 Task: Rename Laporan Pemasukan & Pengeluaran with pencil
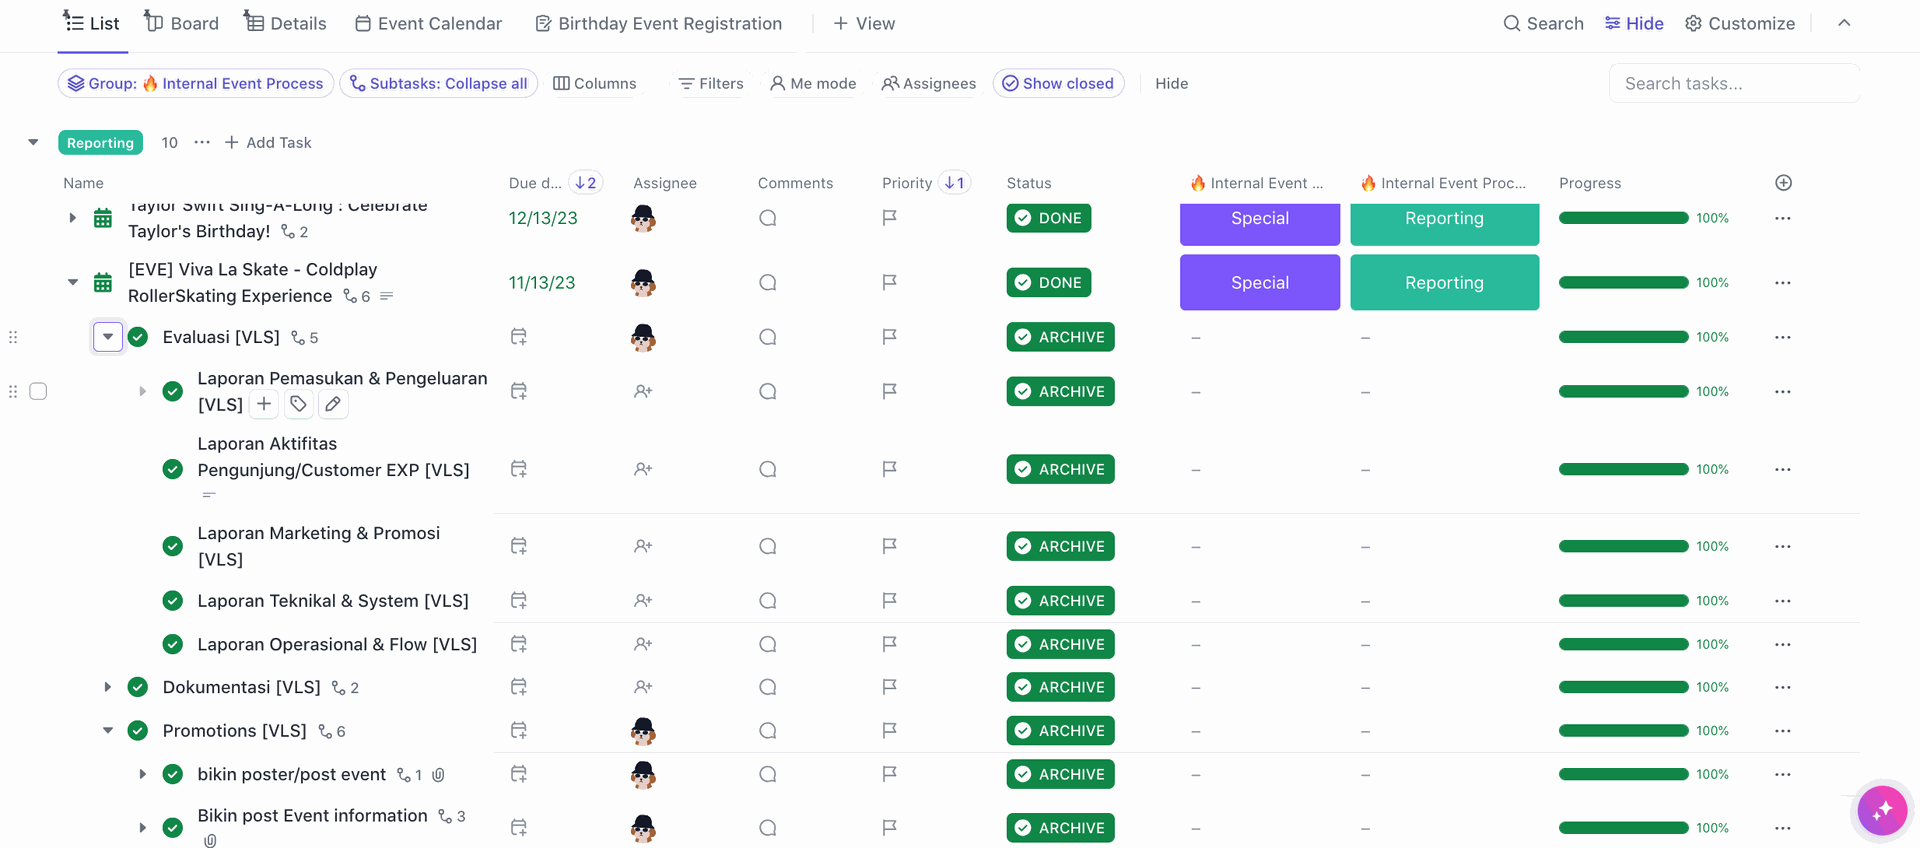[x=333, y=404]
